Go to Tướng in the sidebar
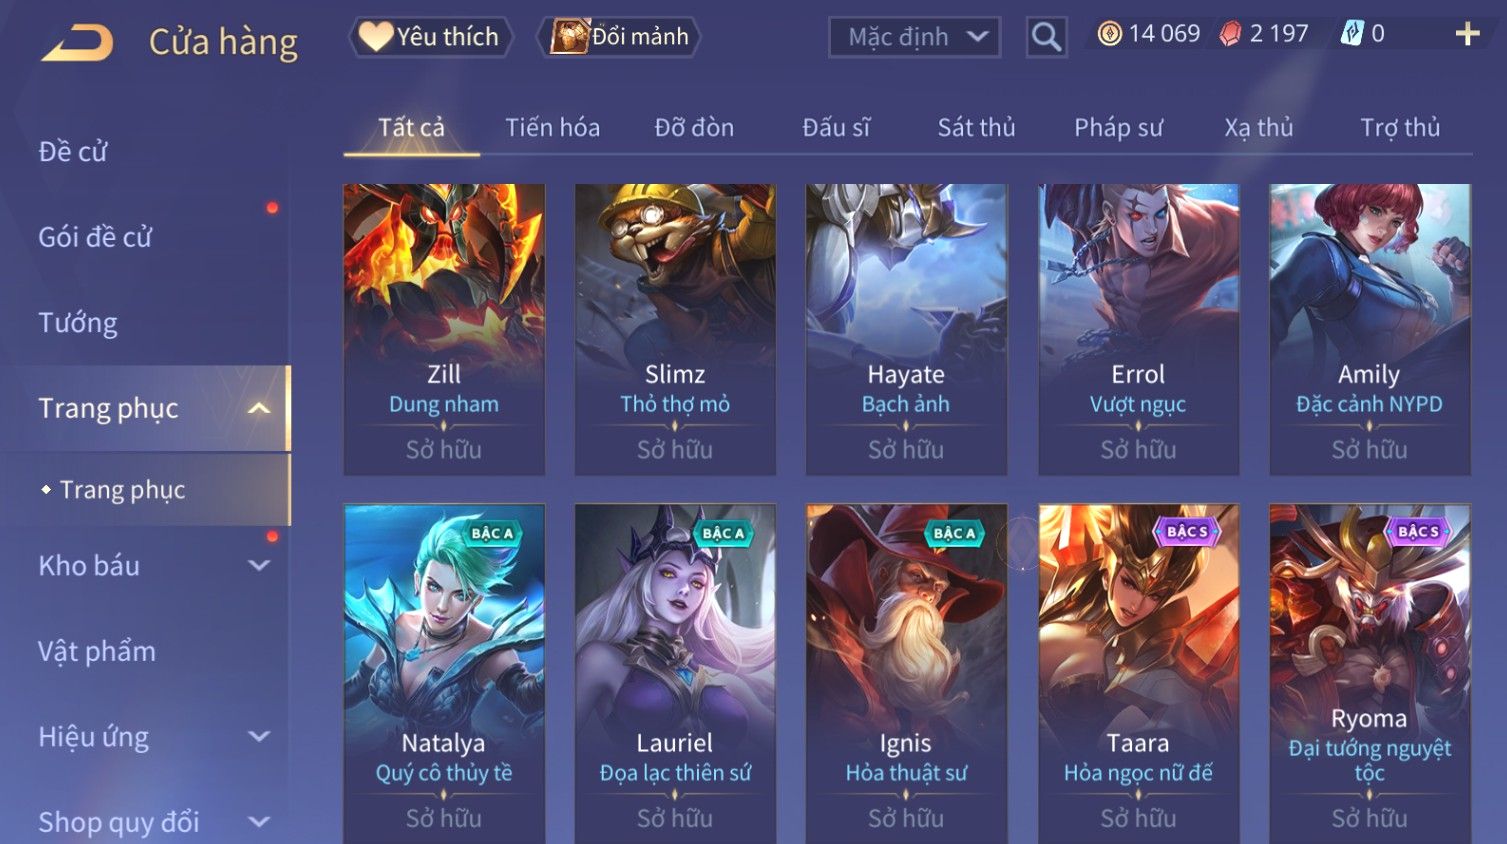Image resolution: width=1507 pixels, height=844 pixels. 78,323
